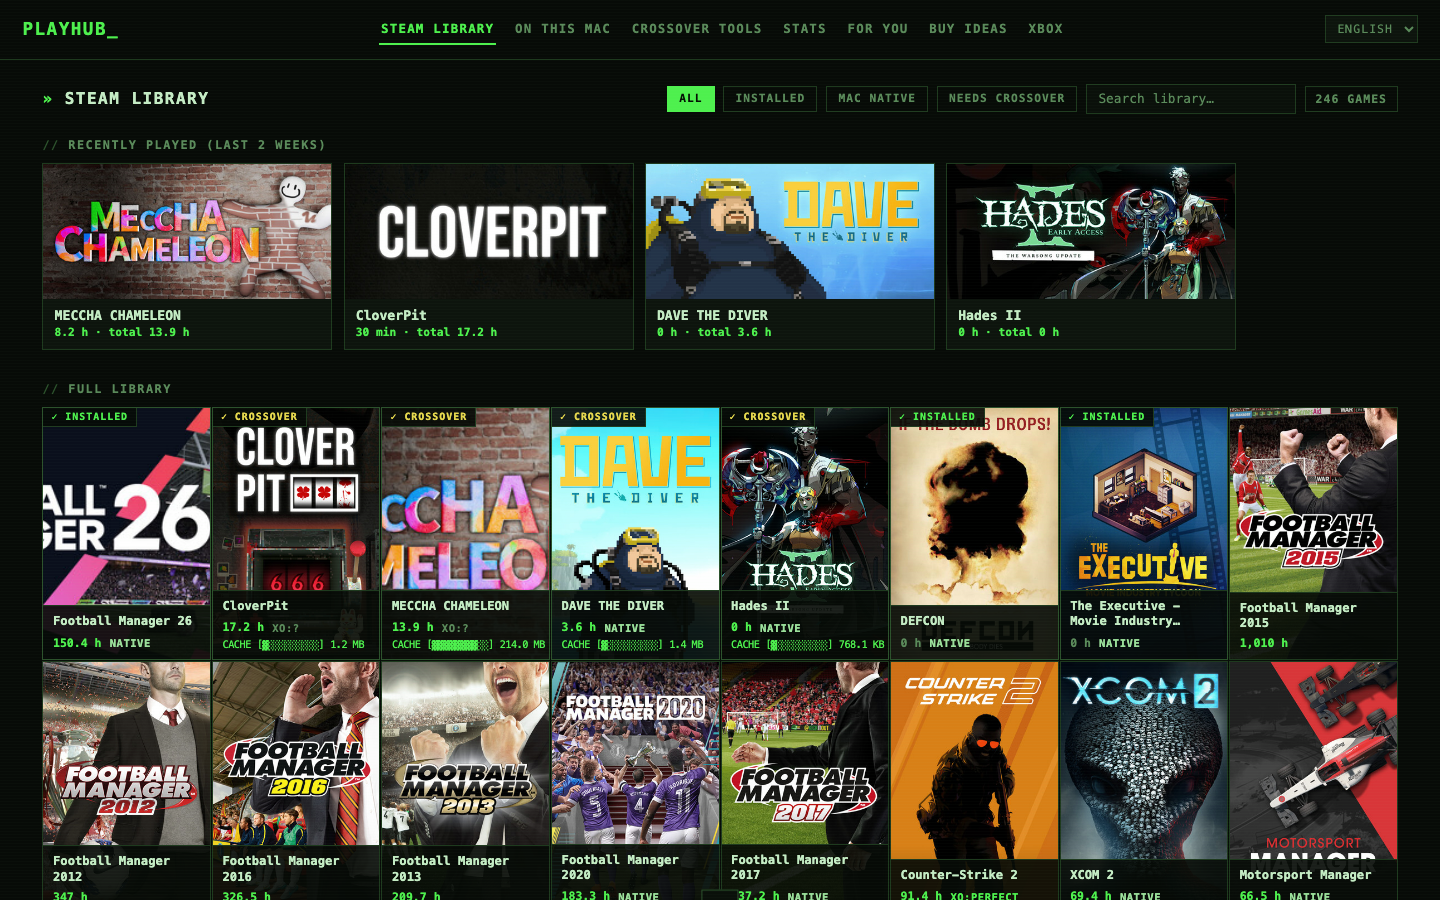The height and width of the screenshot is (900, 1440).
Task: Select the ALL filter
Action: (x=691, y=99)
